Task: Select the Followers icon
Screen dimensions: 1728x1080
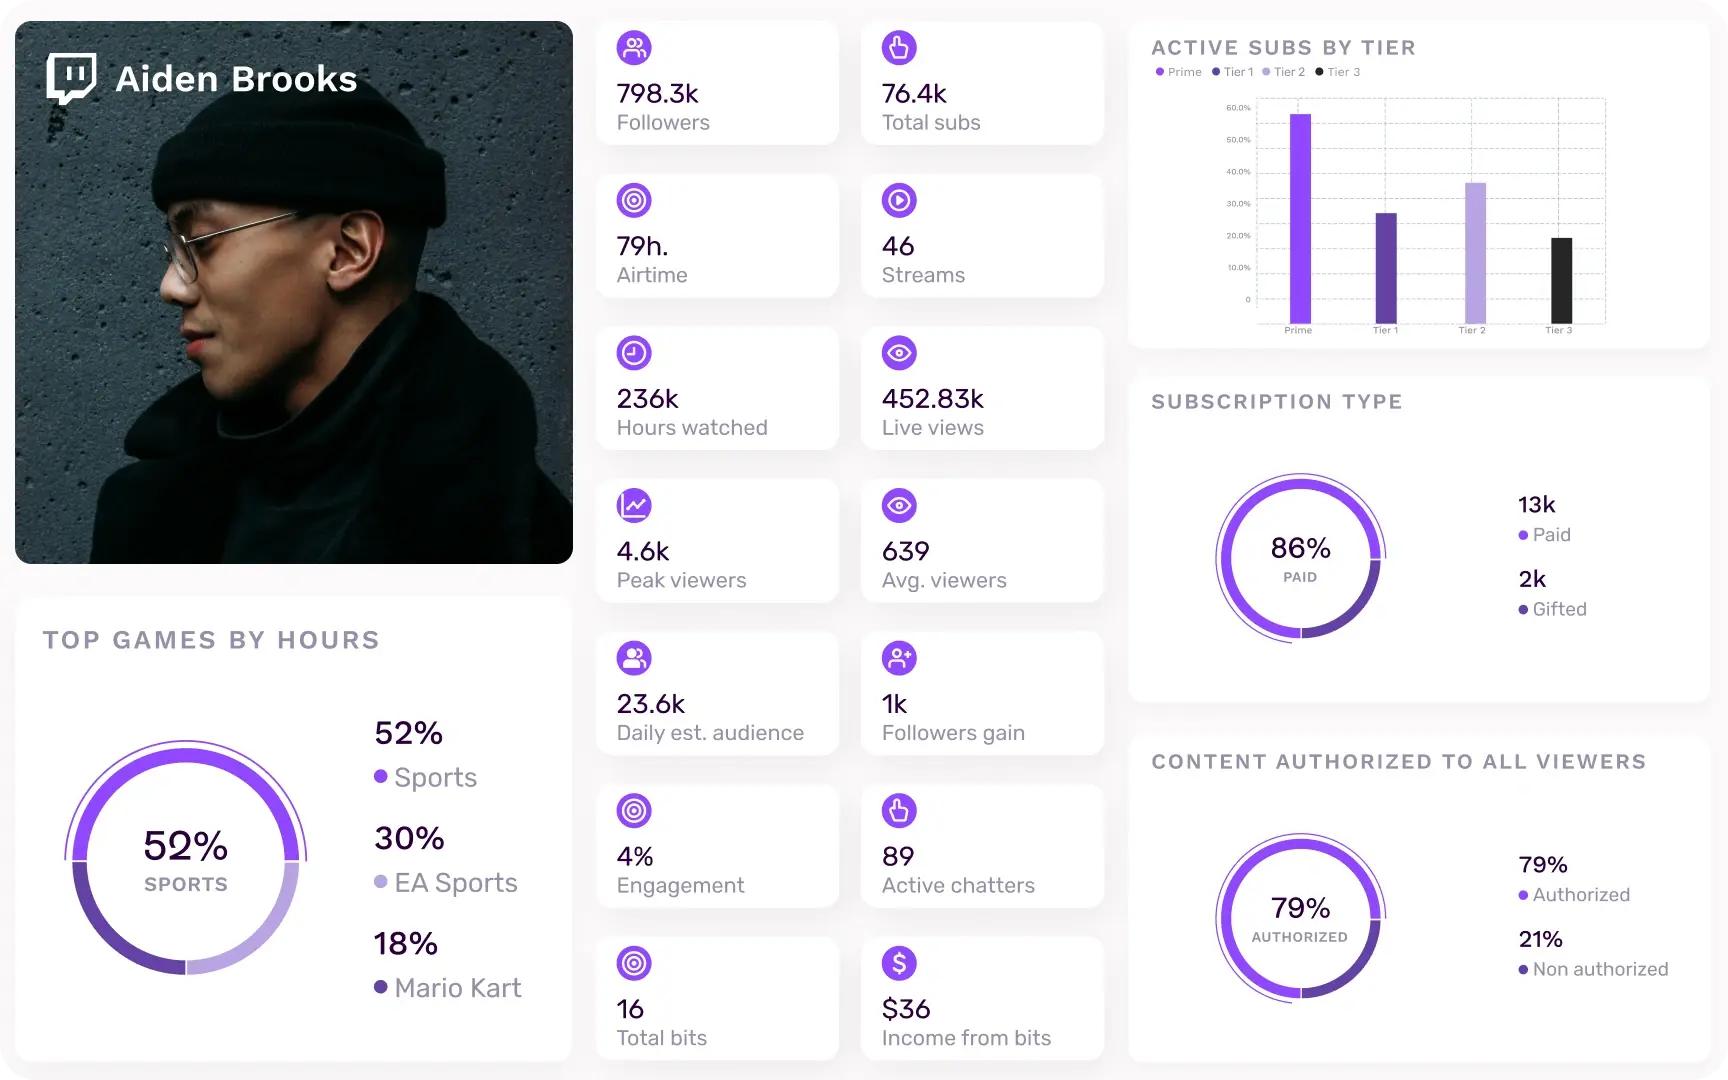Action: tap(634, 47)
